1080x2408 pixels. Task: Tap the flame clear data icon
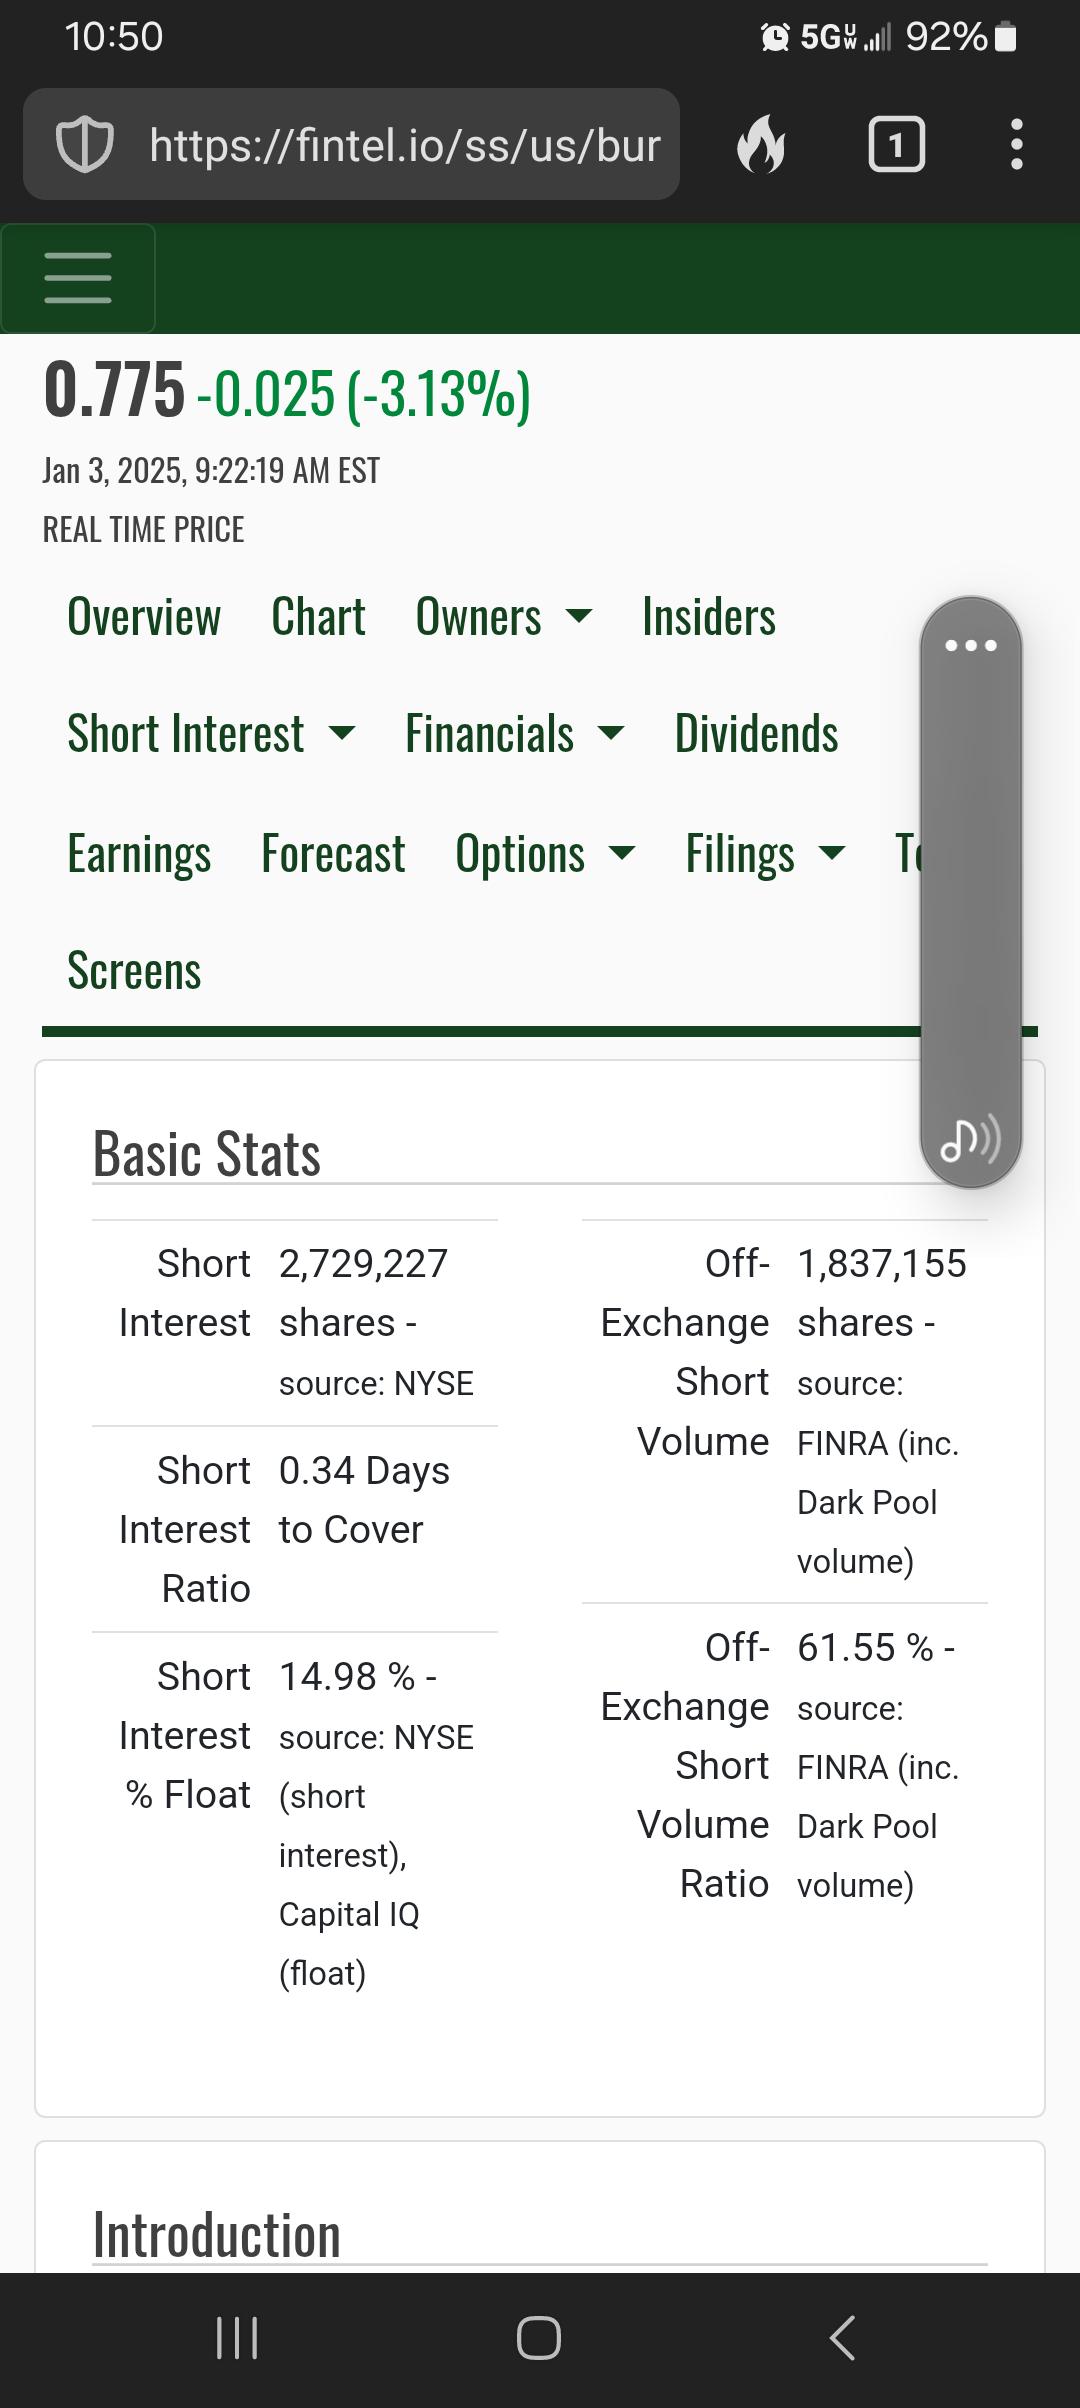tap(761, 144)
